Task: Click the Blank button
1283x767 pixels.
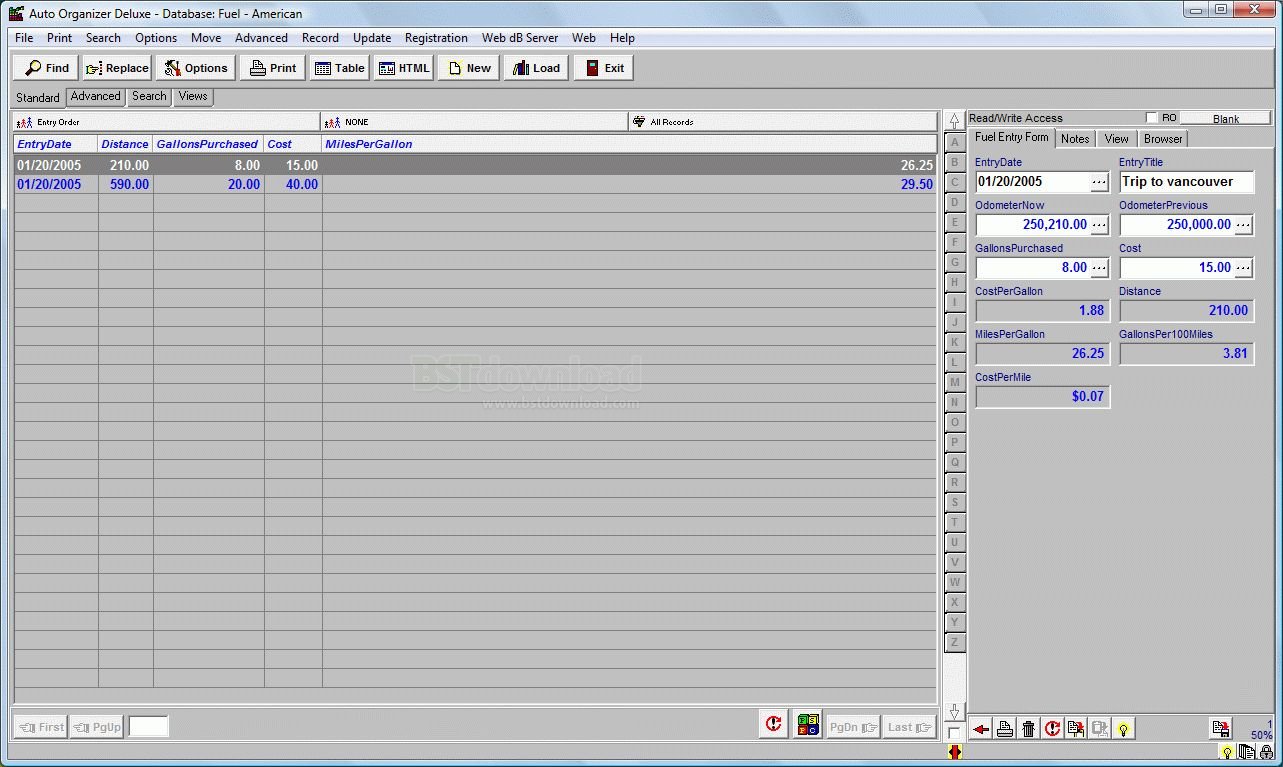Action: coord(1226,118)
